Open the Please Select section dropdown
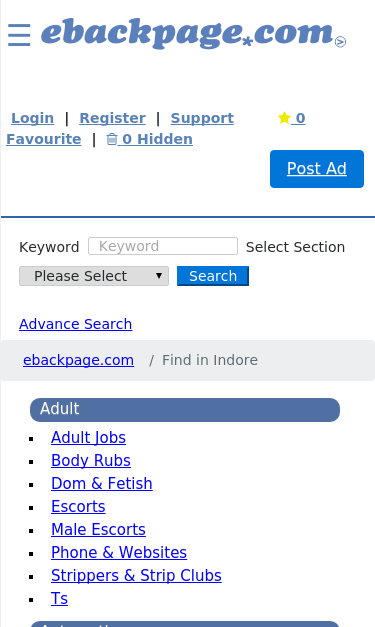Screen dimensions: 375x627 coord(94,276)
